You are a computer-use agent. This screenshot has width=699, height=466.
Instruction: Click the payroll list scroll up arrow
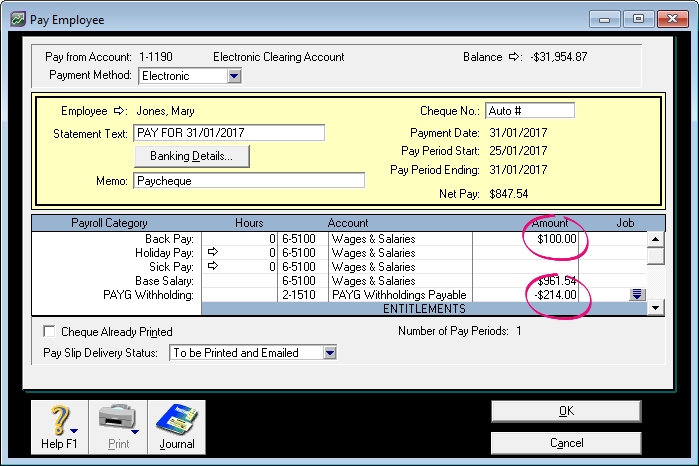tap(656, 239)
